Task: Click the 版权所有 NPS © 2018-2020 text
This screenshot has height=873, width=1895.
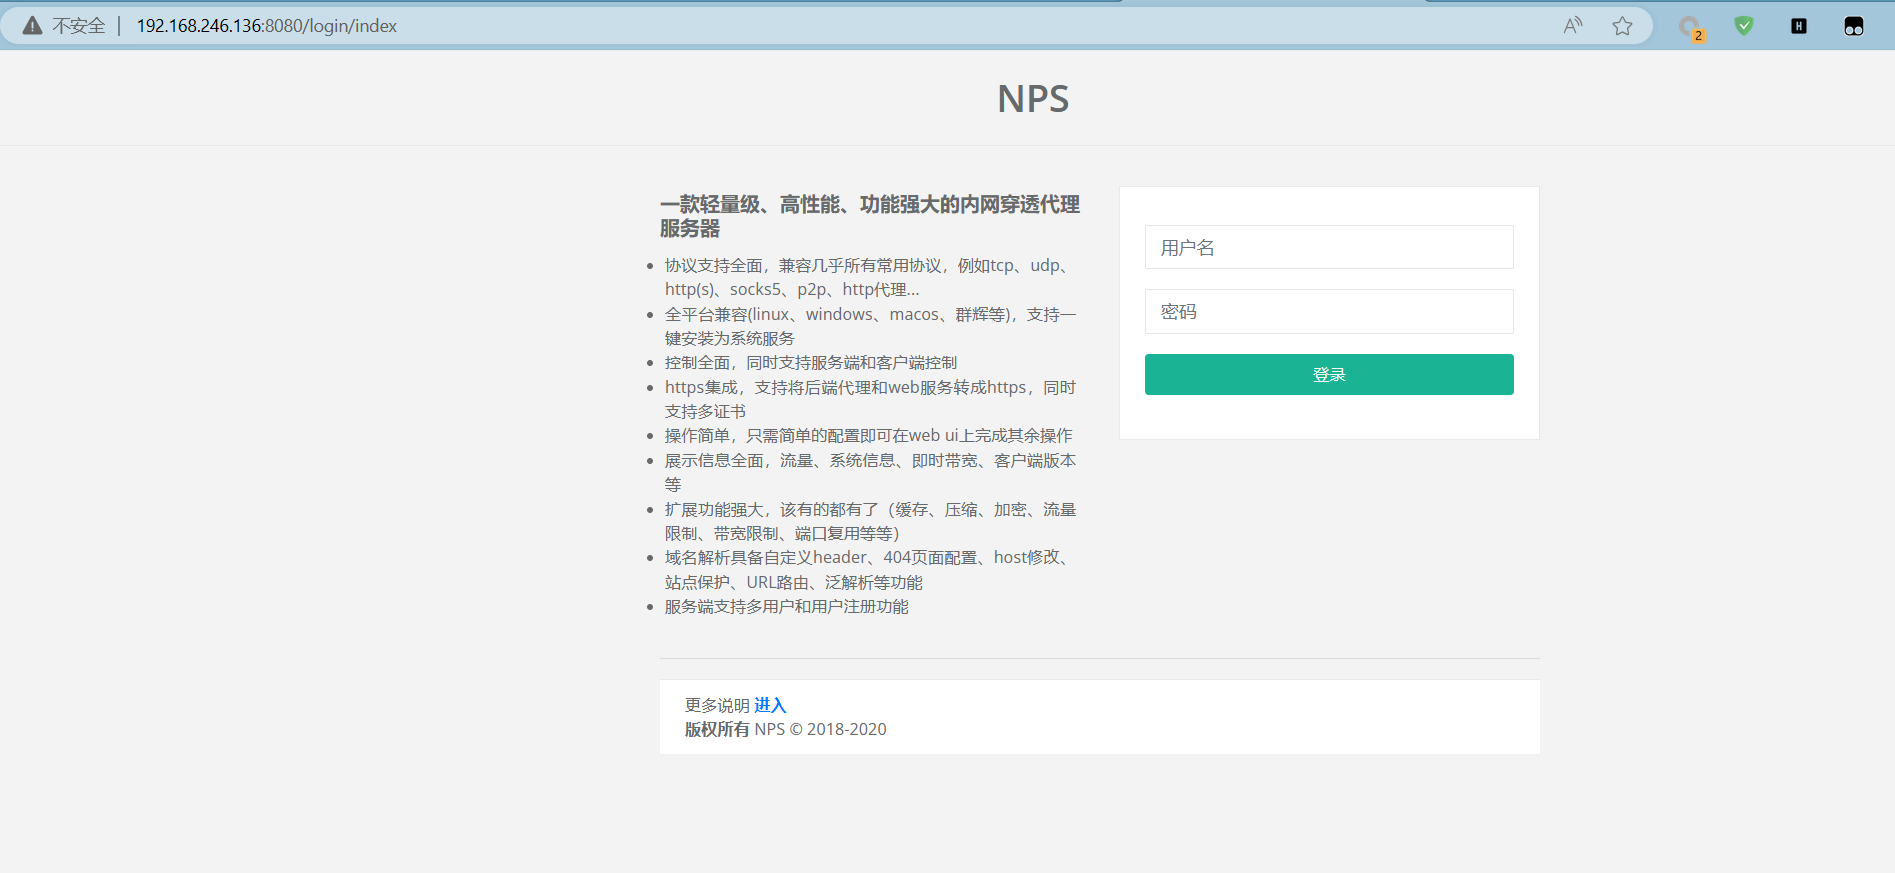Action: click(x=785, y=729)
